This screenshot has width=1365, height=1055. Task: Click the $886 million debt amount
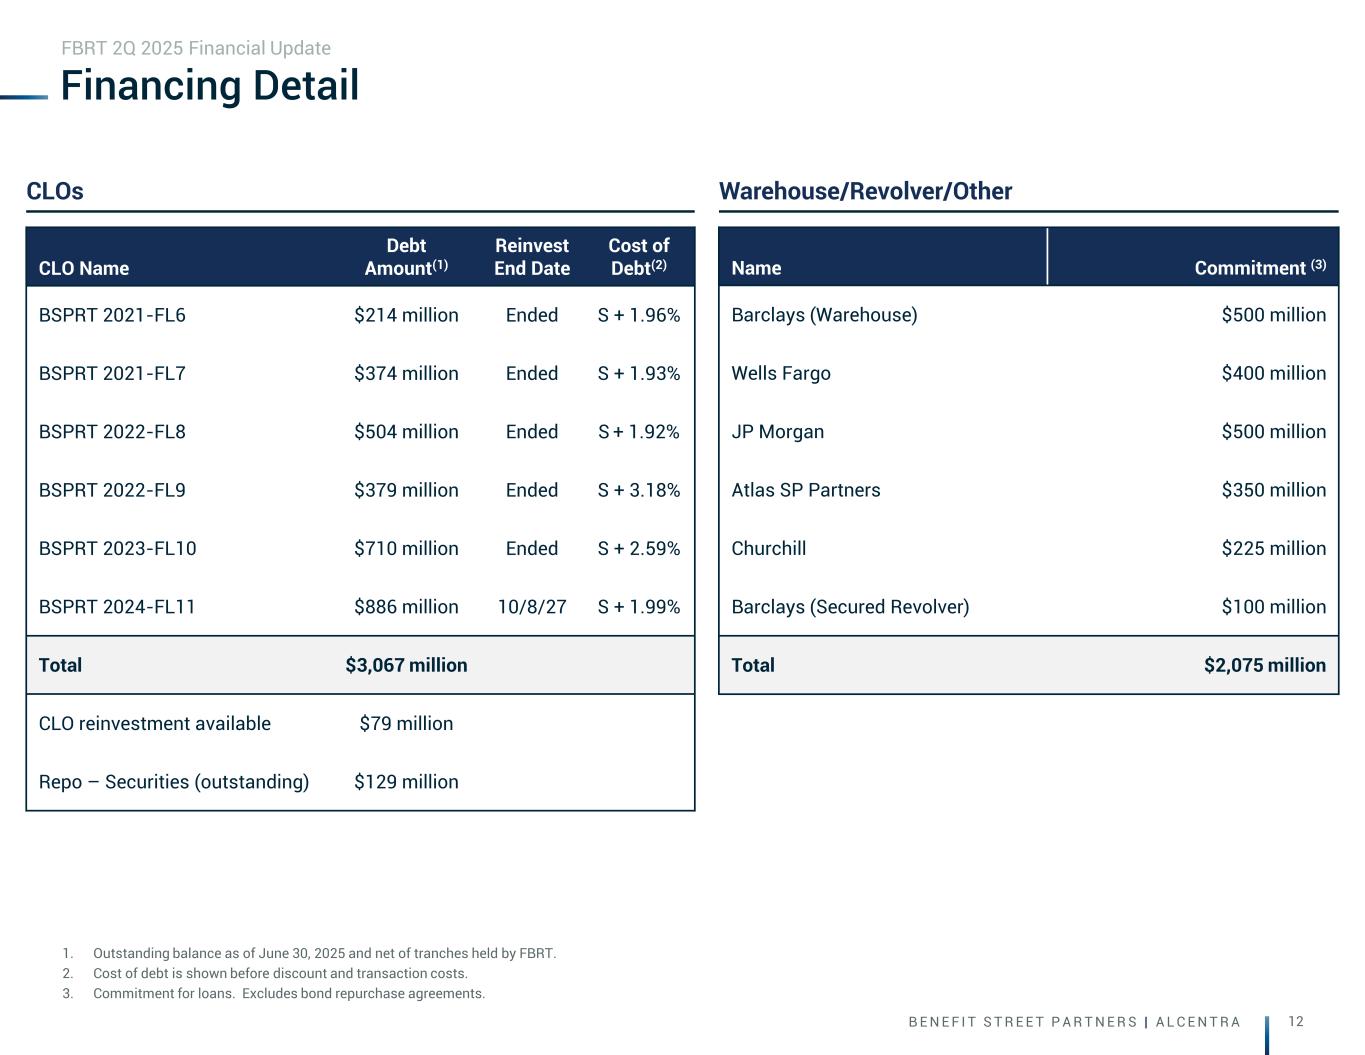(x=406, y=607)
